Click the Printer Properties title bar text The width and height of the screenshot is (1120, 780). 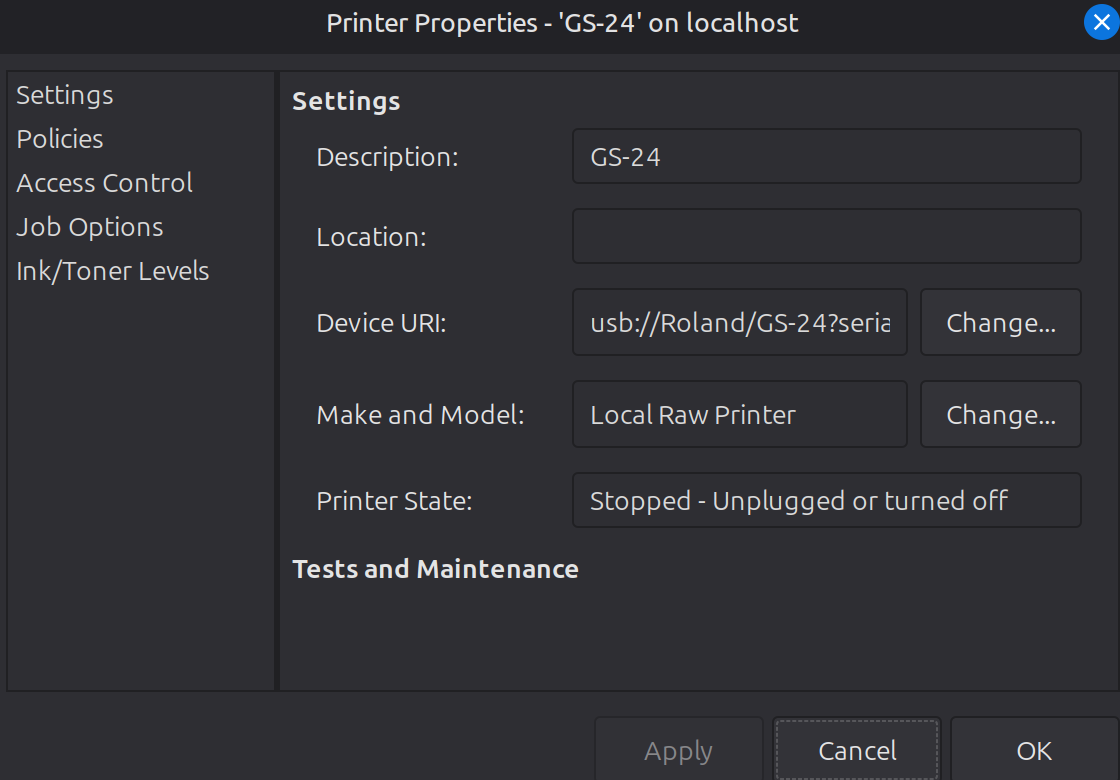[x=562, y=23]
